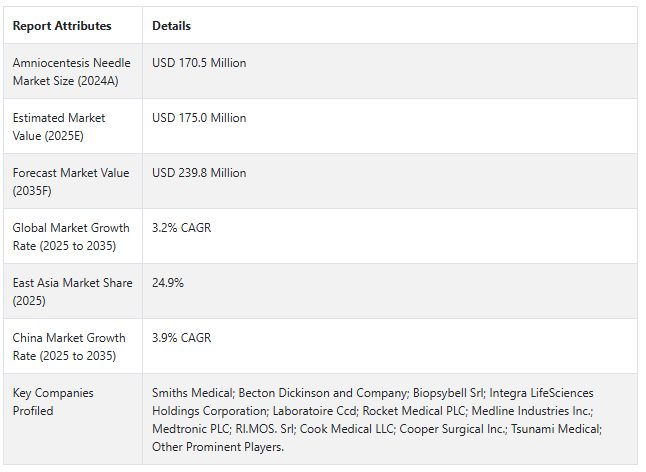Click the USD 239.8 Million value

coord(199,173)
